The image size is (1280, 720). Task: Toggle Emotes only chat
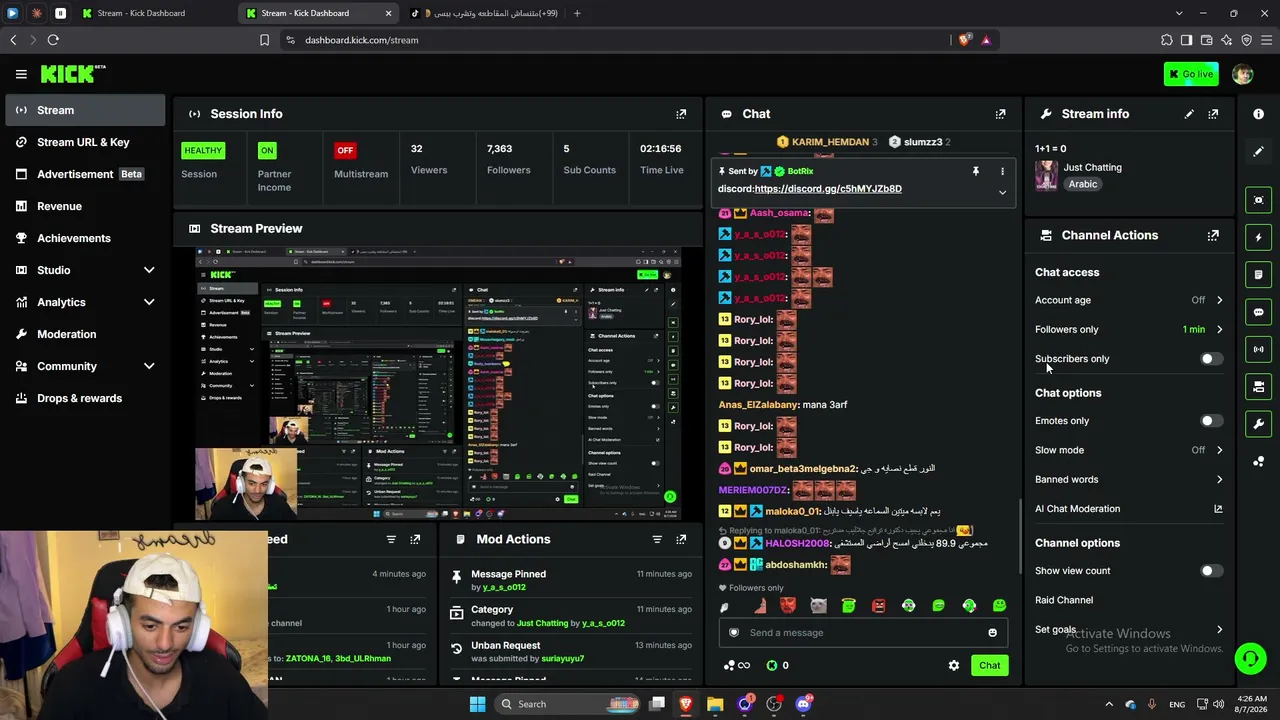click(1211, 421)
